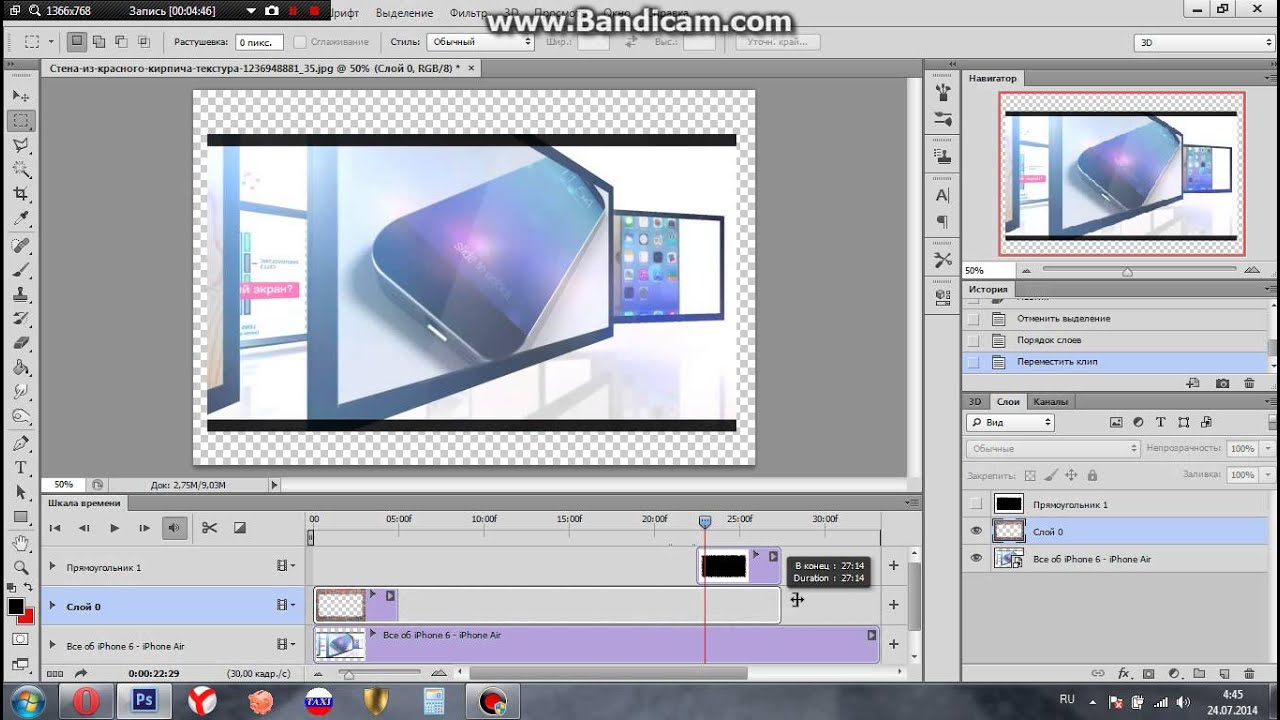Open the Заливка fill dropdown
Screen dimensions: 1280x720
click(1269, 475)
